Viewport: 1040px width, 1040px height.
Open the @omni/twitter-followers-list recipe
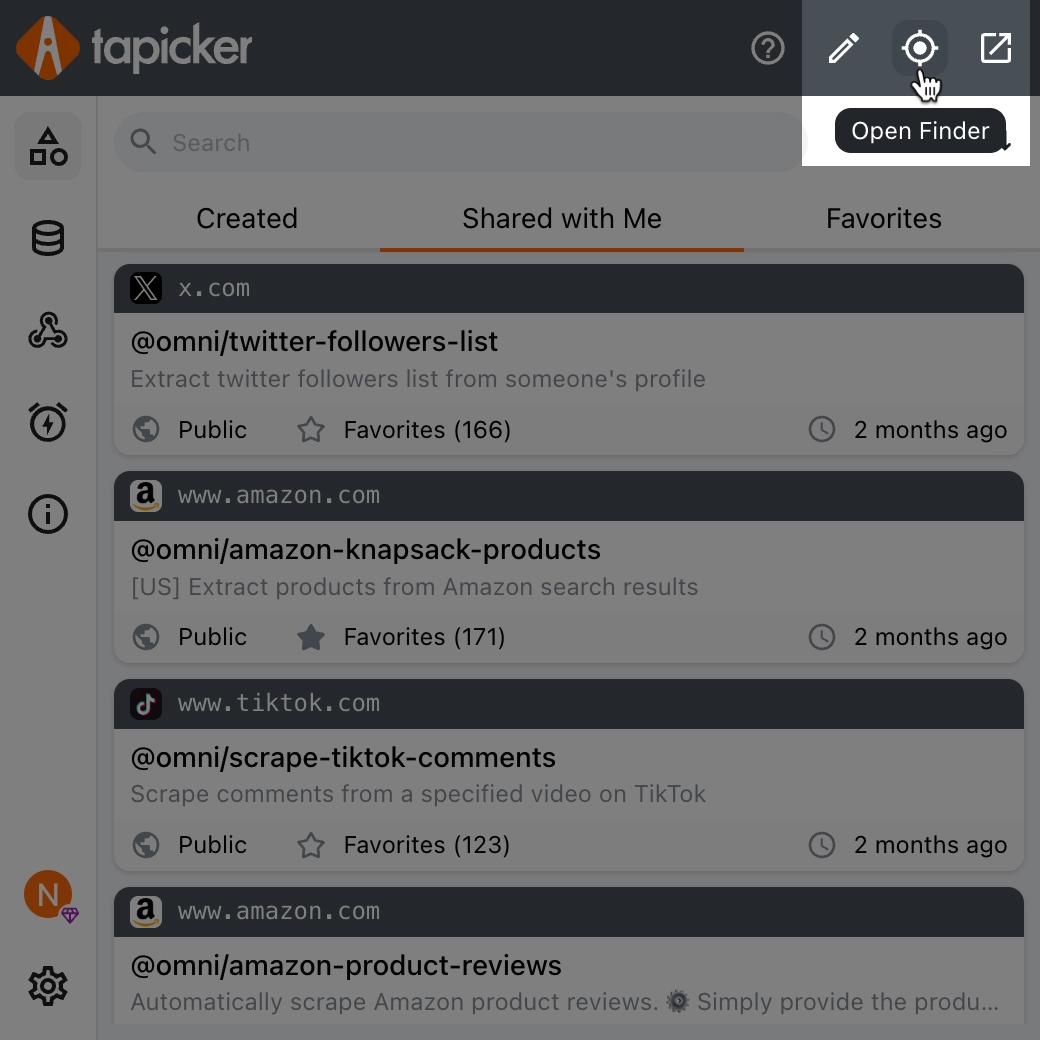click(314, 342)
